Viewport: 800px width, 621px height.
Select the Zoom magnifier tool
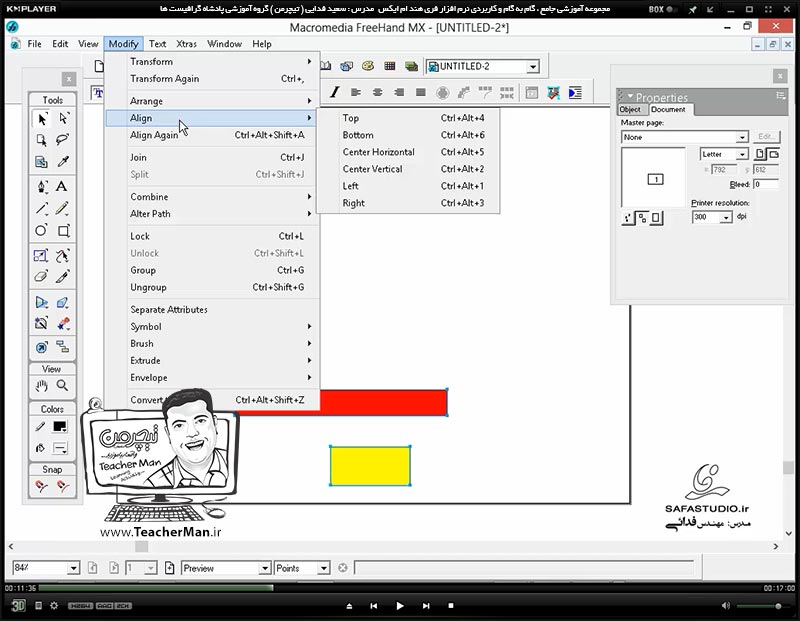pos(63,386)
